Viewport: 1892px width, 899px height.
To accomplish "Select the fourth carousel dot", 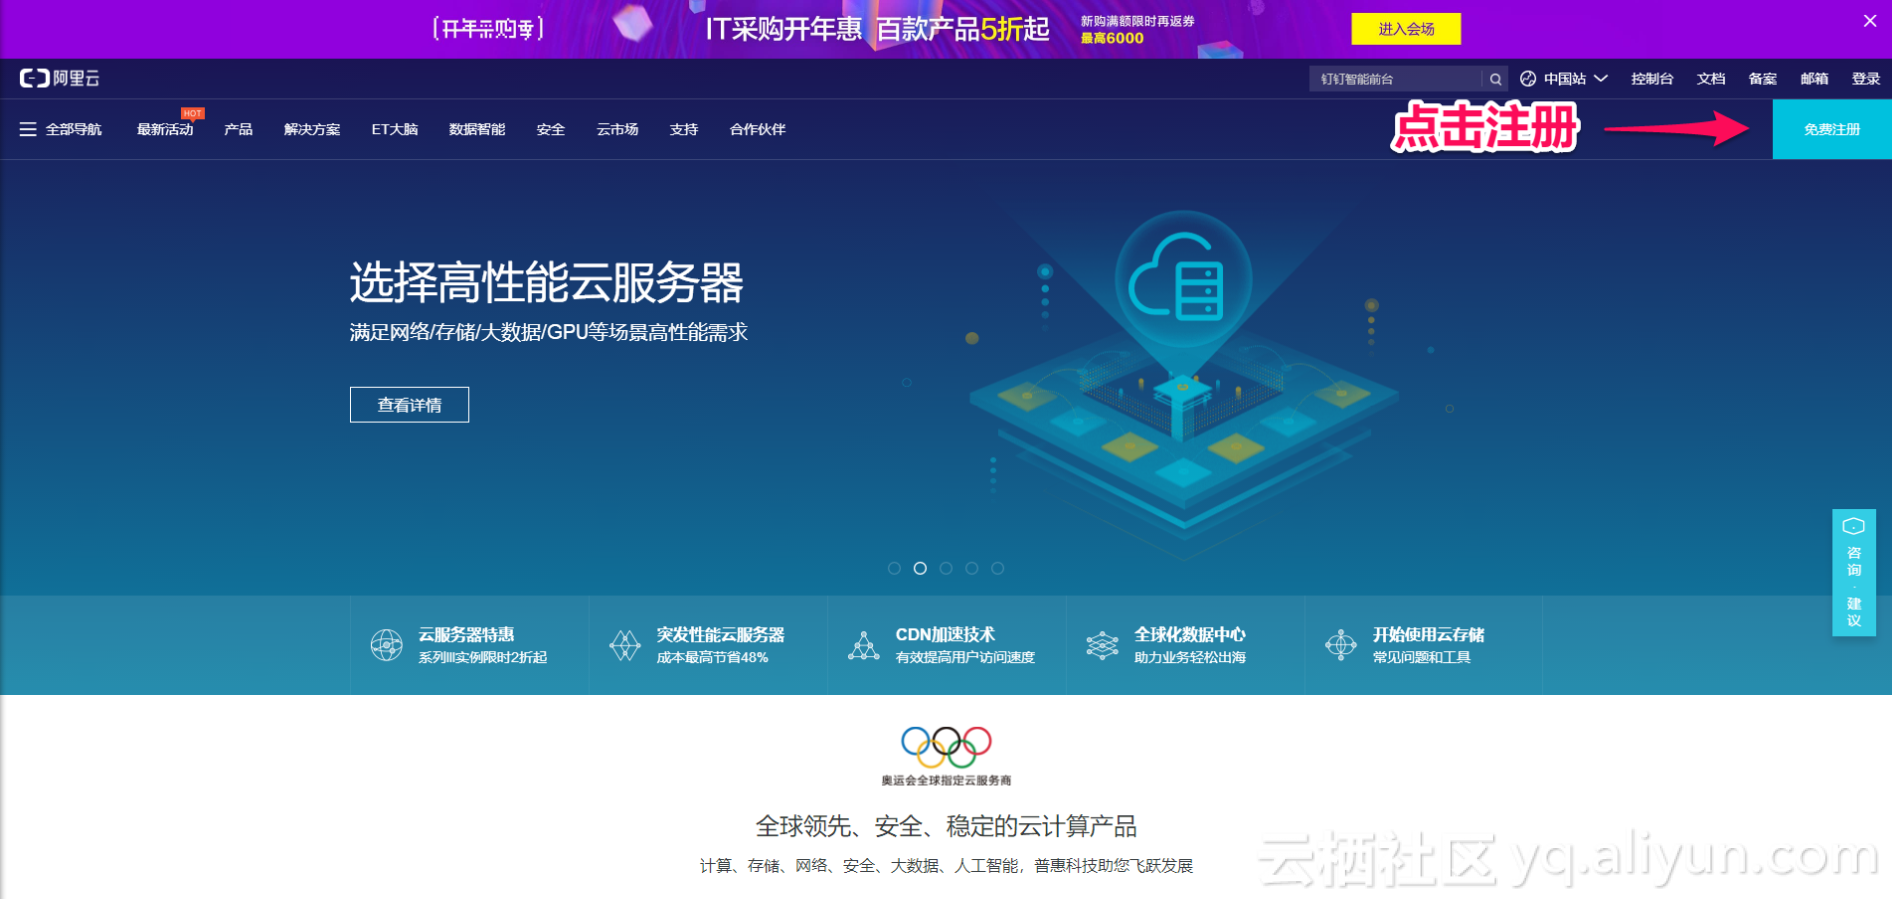I will pos(972,568).
